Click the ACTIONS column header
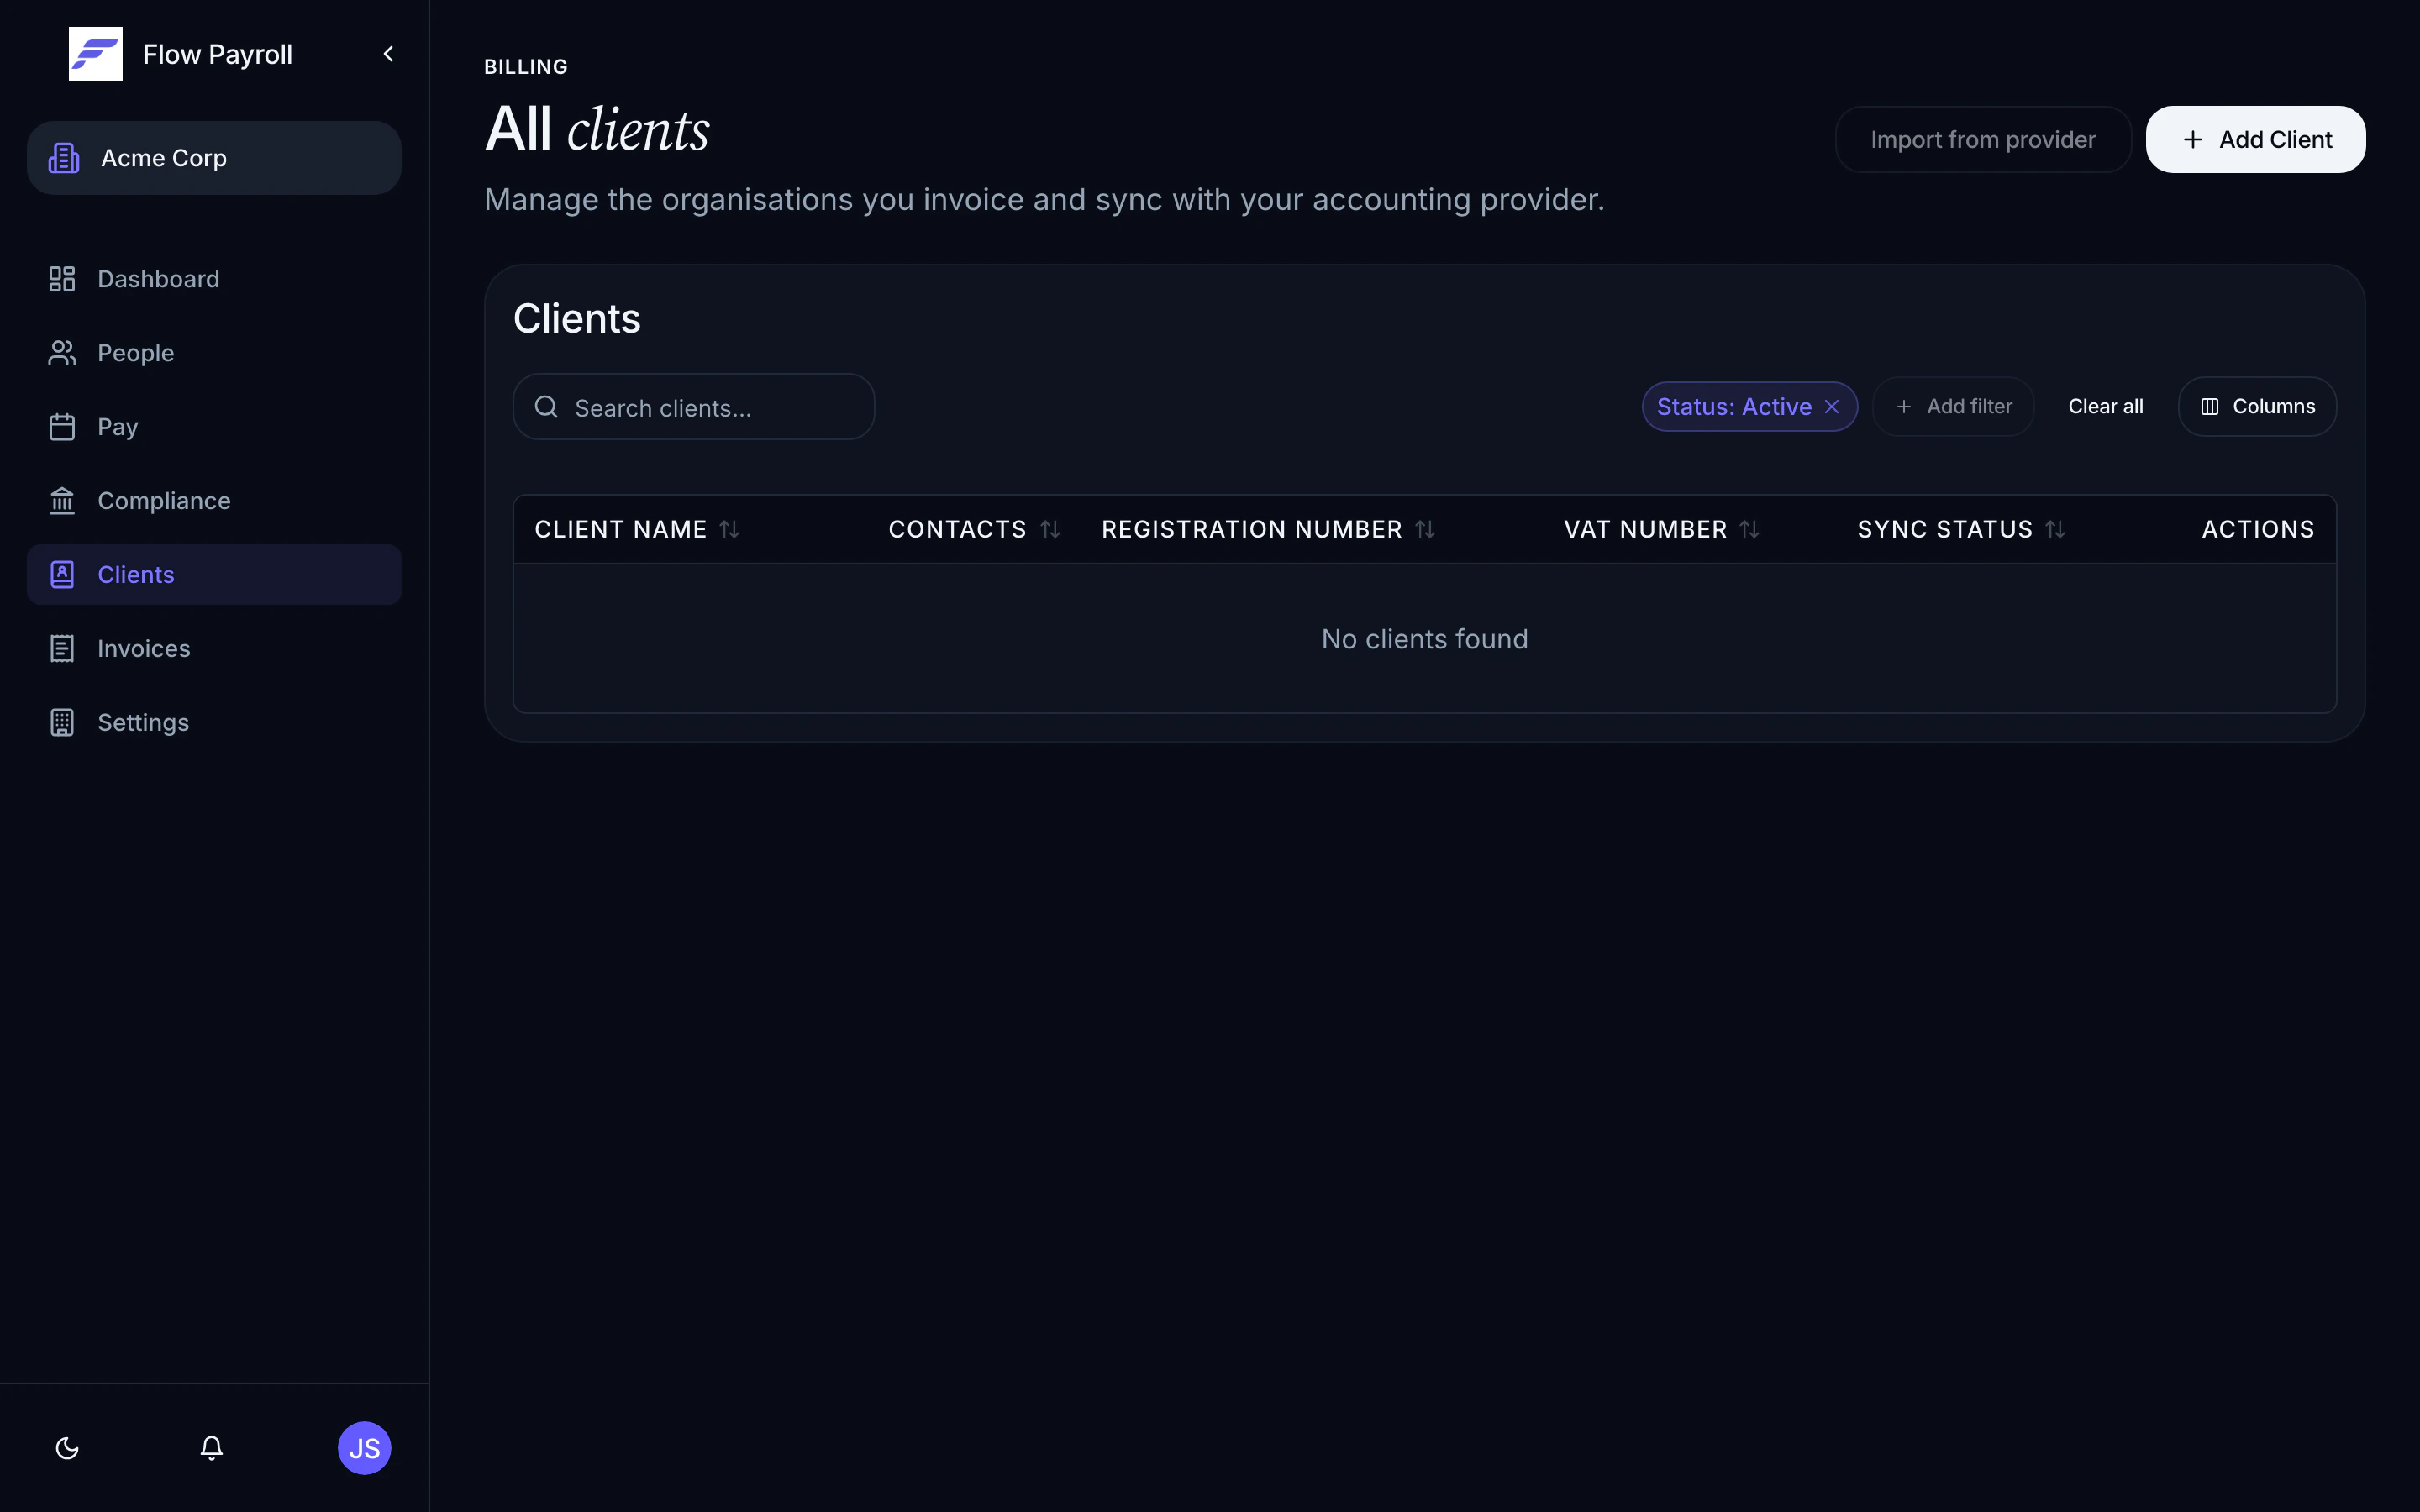Viewport: 2420px width, 1512px height. [2258, 529]
